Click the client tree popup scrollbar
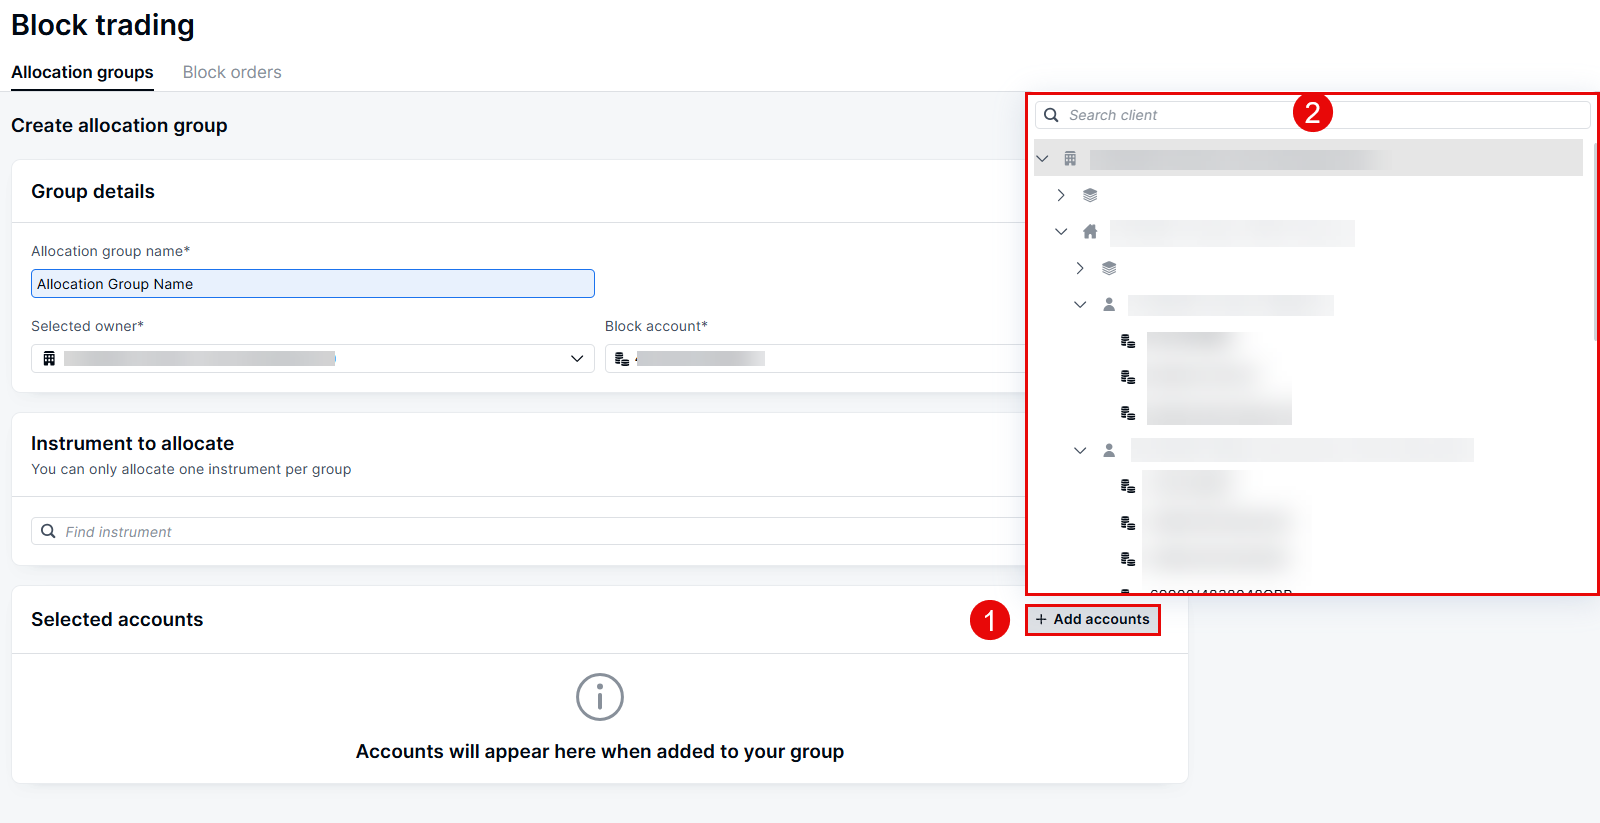 tap(1594, 240)
